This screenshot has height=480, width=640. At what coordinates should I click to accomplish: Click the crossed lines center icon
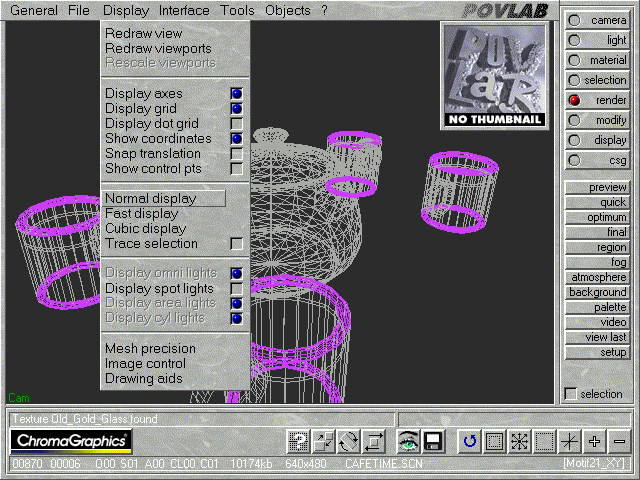(x=569, y=441)
